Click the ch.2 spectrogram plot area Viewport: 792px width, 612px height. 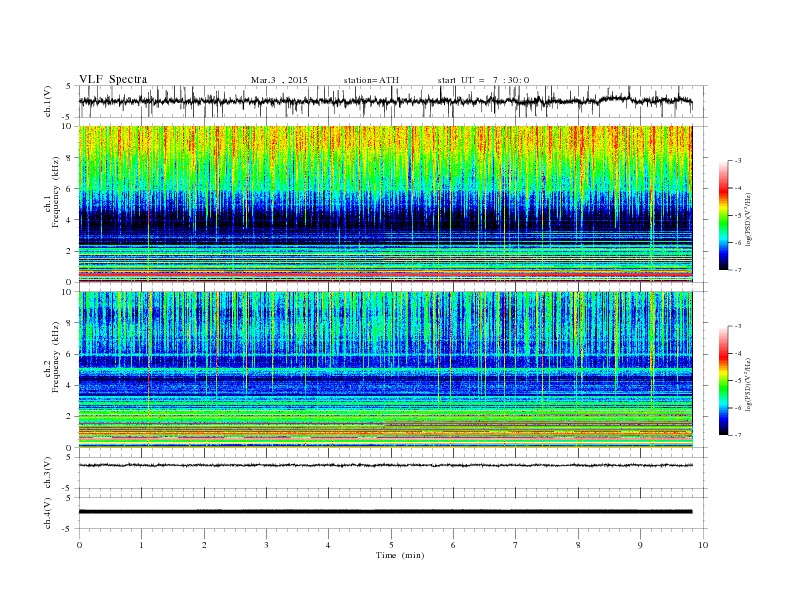point(385,369)
